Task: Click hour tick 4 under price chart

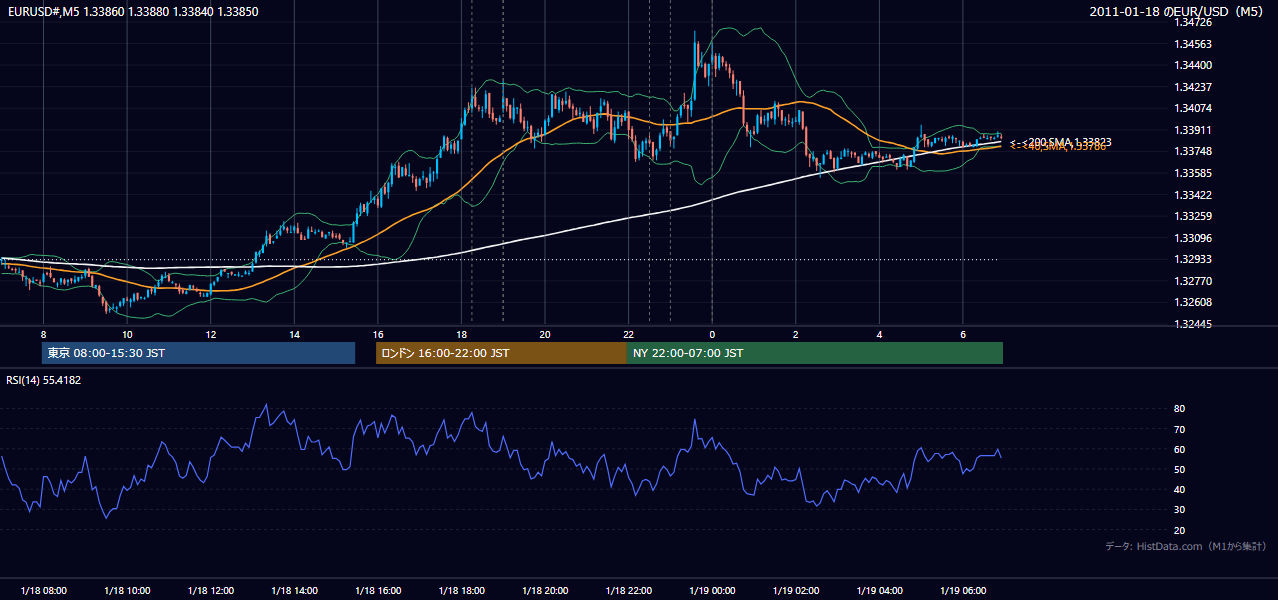Action: pyautogui.click(x=879, y=333)
